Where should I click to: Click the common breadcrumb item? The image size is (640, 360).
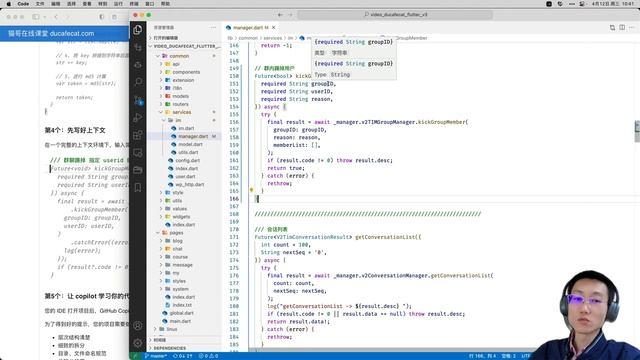coord(248,38)
